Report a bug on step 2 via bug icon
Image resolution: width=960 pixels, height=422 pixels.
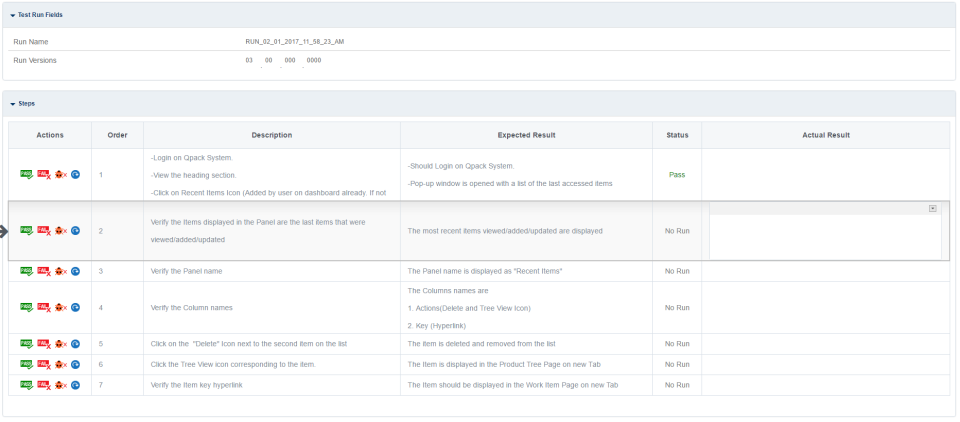(x=60, y=230)
